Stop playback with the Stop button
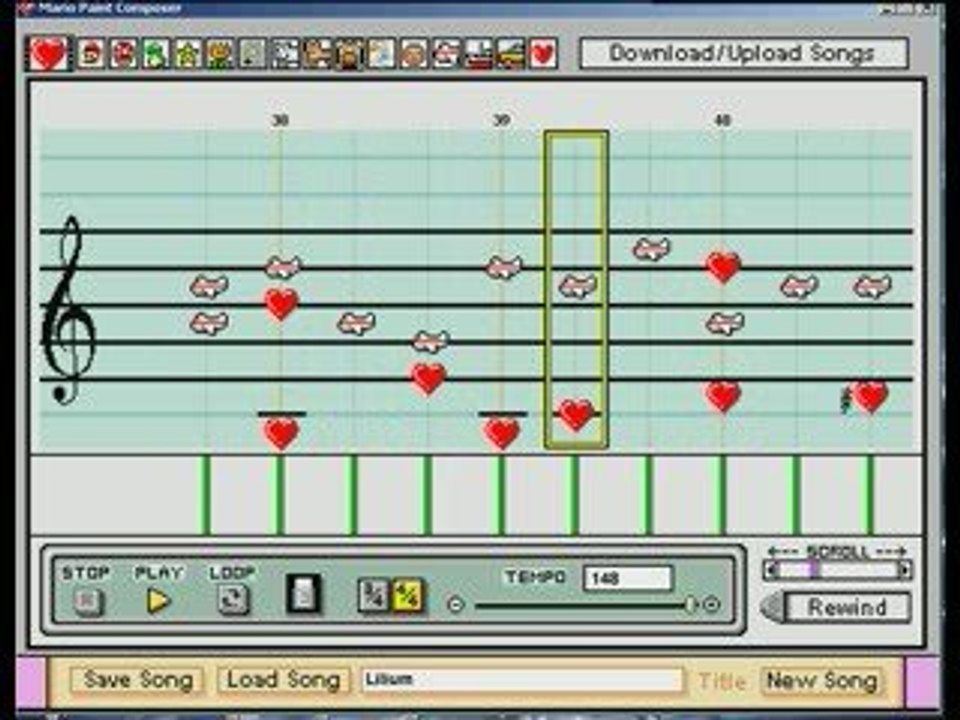960x720 pixels. pos(88,602)
